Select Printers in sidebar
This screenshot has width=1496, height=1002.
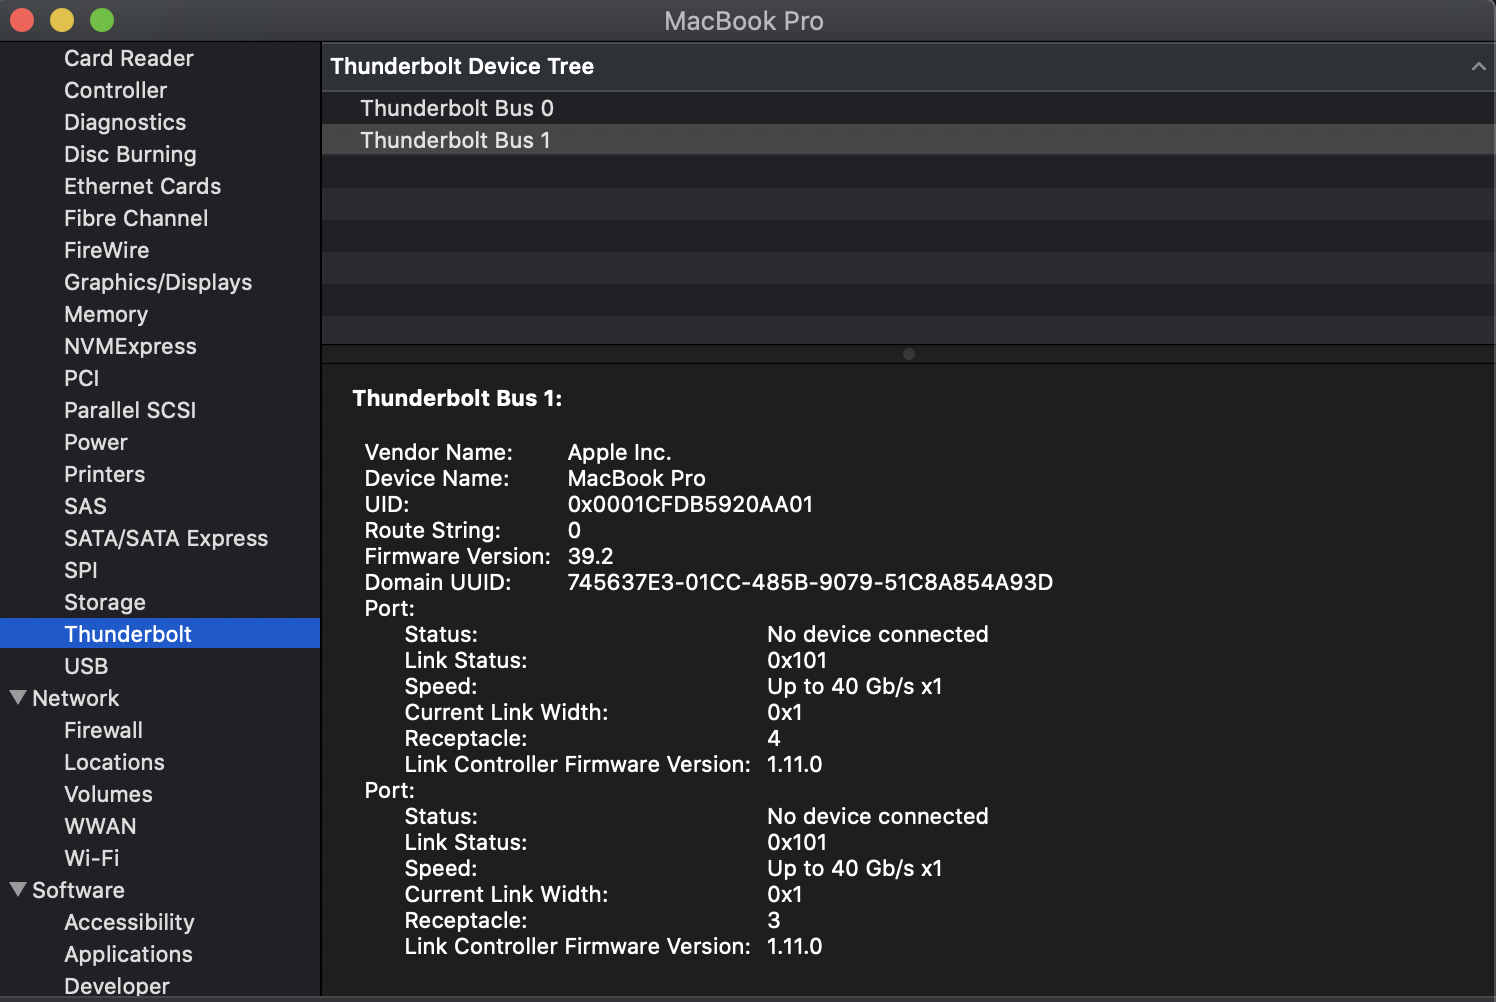coord(105,474)
